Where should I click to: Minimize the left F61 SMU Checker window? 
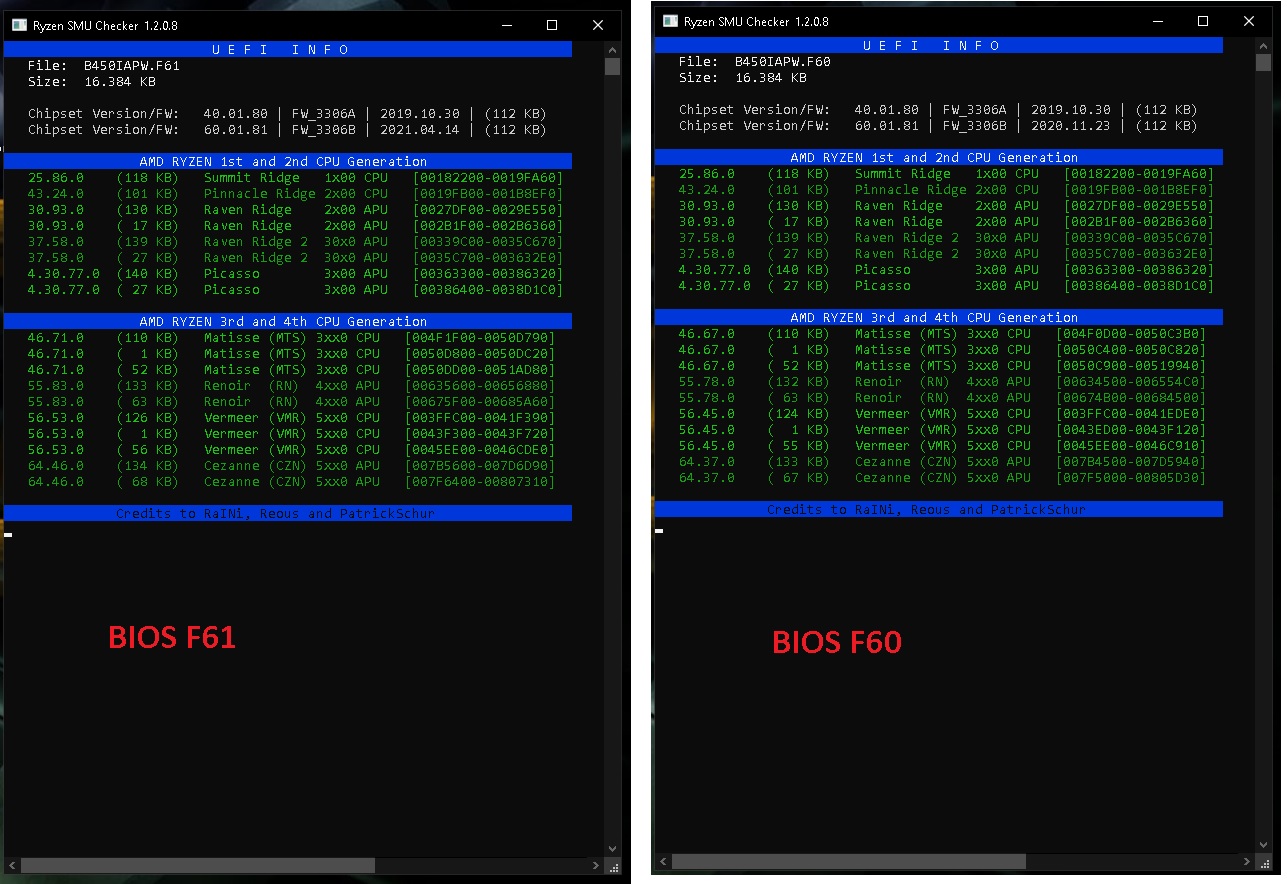pos(506,25)
